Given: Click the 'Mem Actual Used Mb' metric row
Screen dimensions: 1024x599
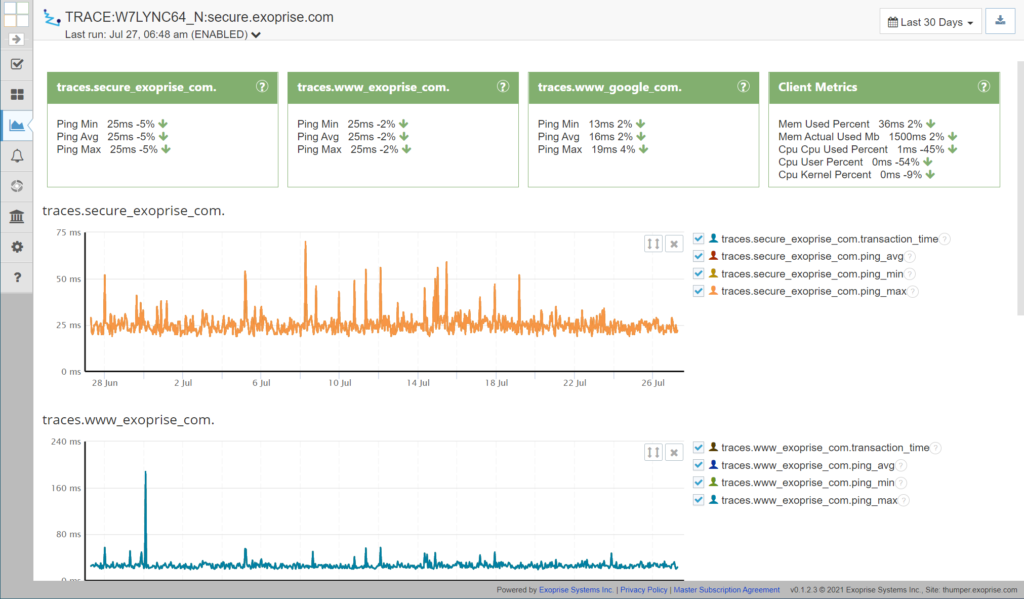Looking at the screenshot, I should pyautogui.click(x=867, y=137).
